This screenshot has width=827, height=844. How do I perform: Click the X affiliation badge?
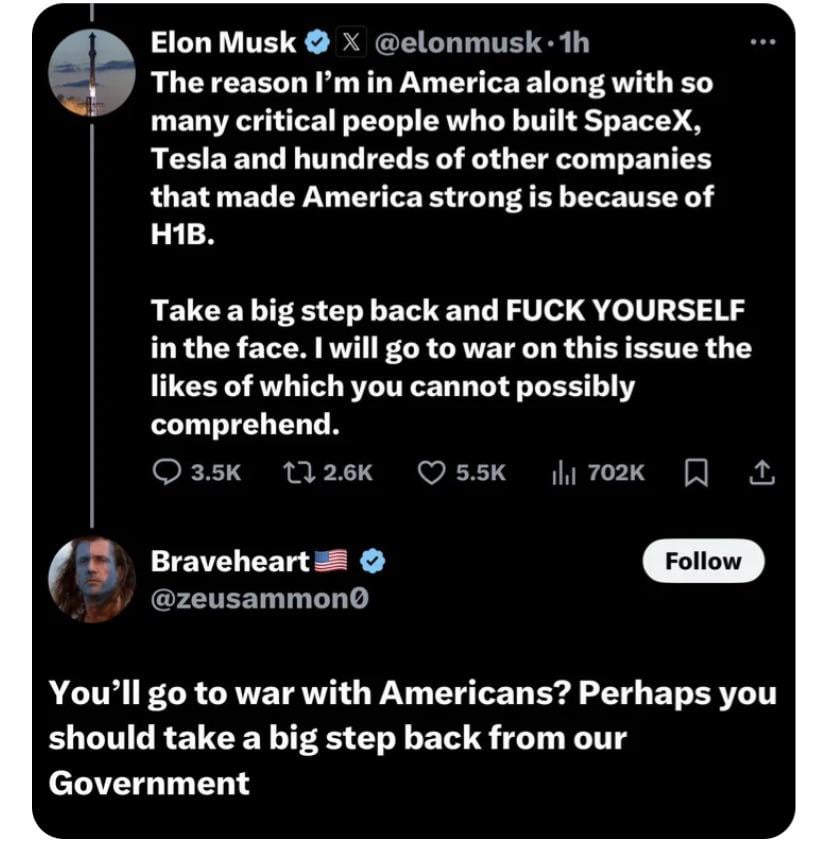pos(351,43)
